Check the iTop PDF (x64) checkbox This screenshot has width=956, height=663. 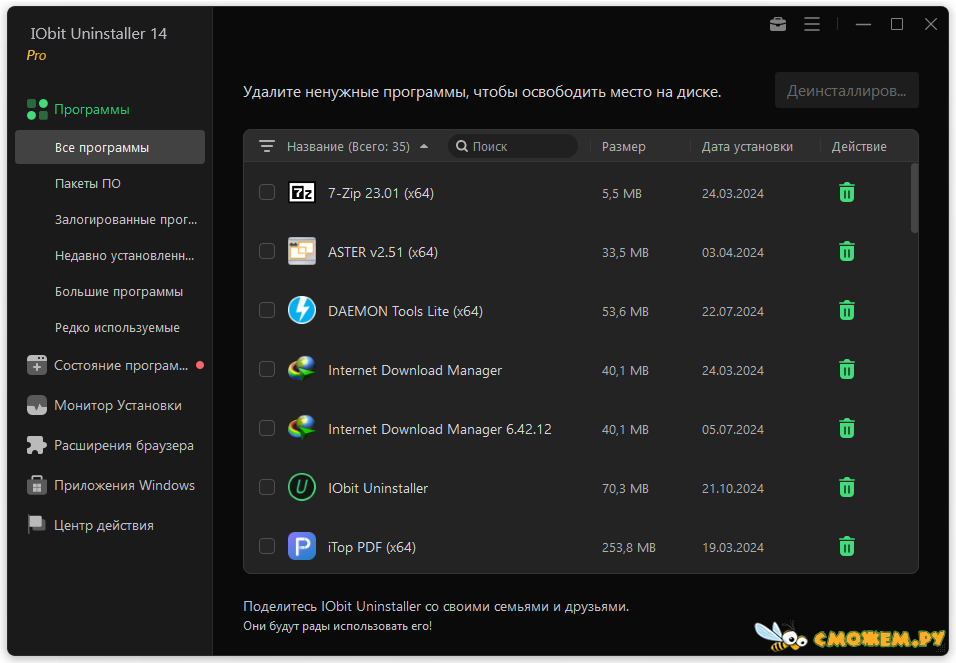point(267,546)
